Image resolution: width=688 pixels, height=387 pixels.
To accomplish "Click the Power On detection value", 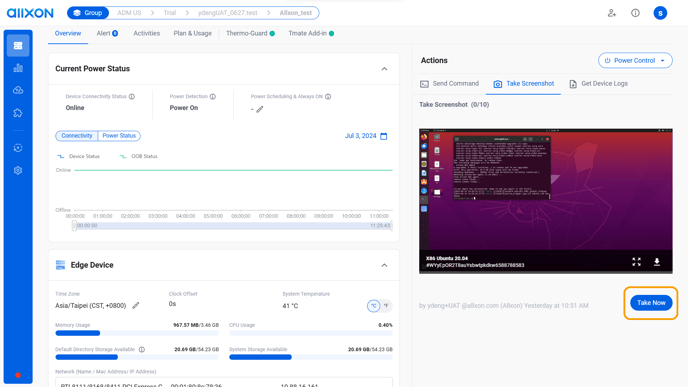I will pyautogui.click(x=184, y=108).
